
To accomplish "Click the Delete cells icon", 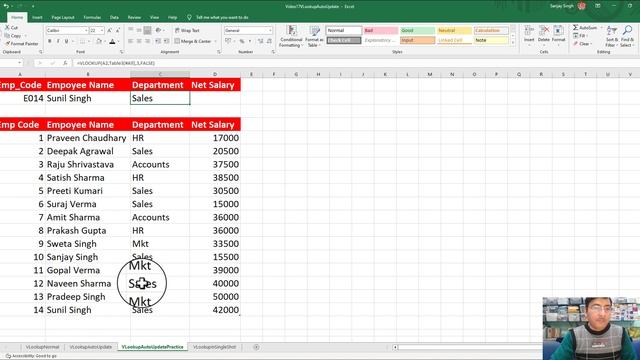I will (544, 34).
